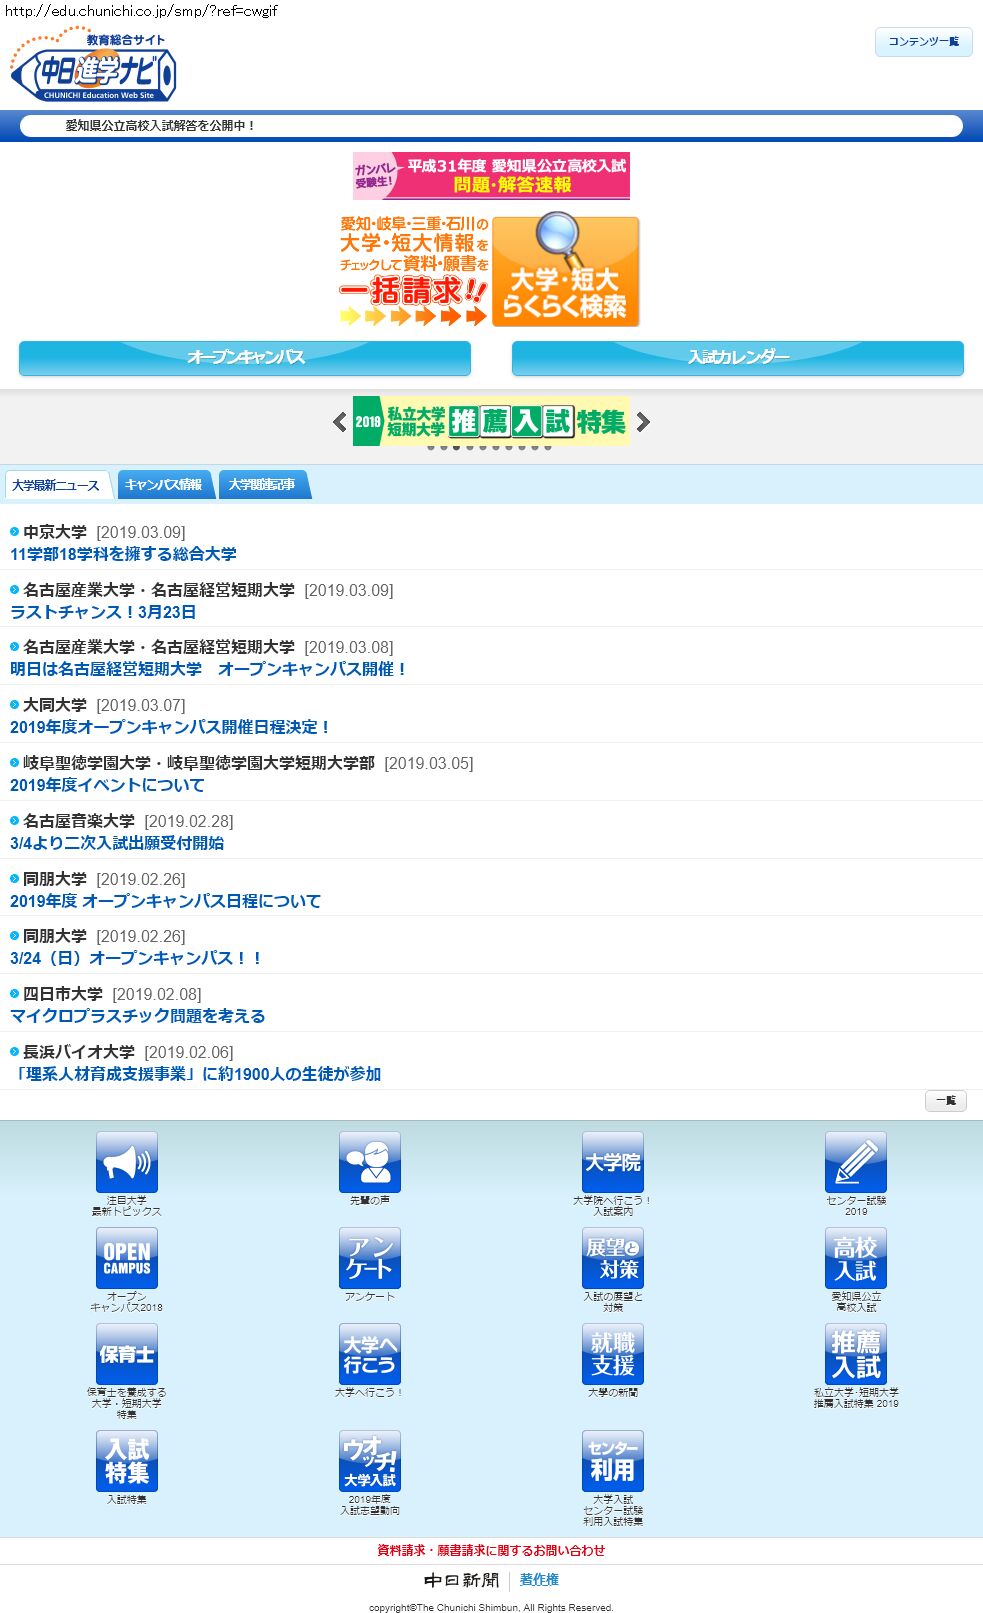Open the 大学院 入試案内 icon
The width and height of the screenshot is (983, 1613).
tap(613, 1162)
